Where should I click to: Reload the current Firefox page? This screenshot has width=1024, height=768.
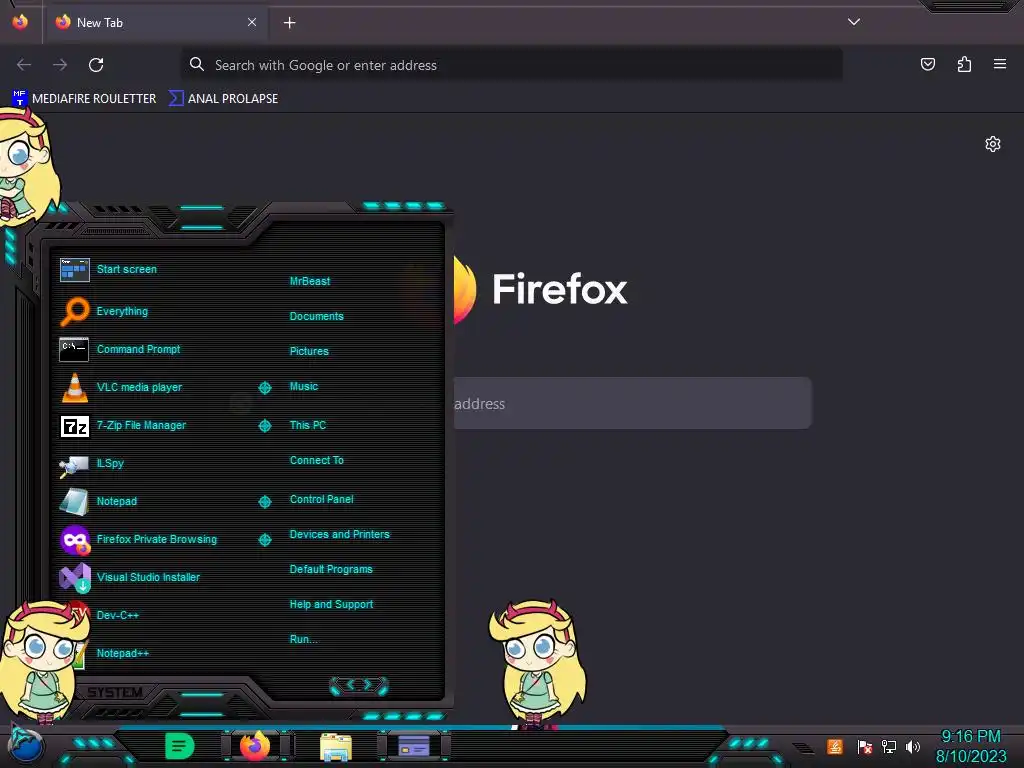[96, 65]
